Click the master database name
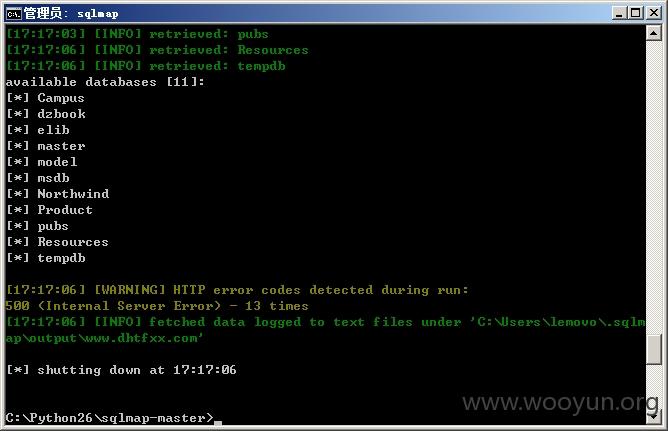 pos(61,146)
